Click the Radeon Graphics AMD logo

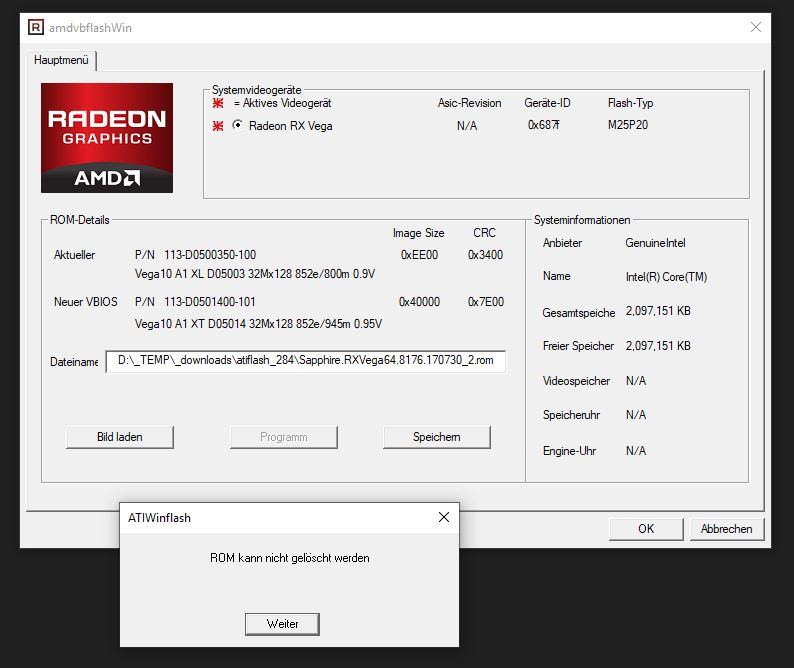pyautogui.click(x=107, y=138)
